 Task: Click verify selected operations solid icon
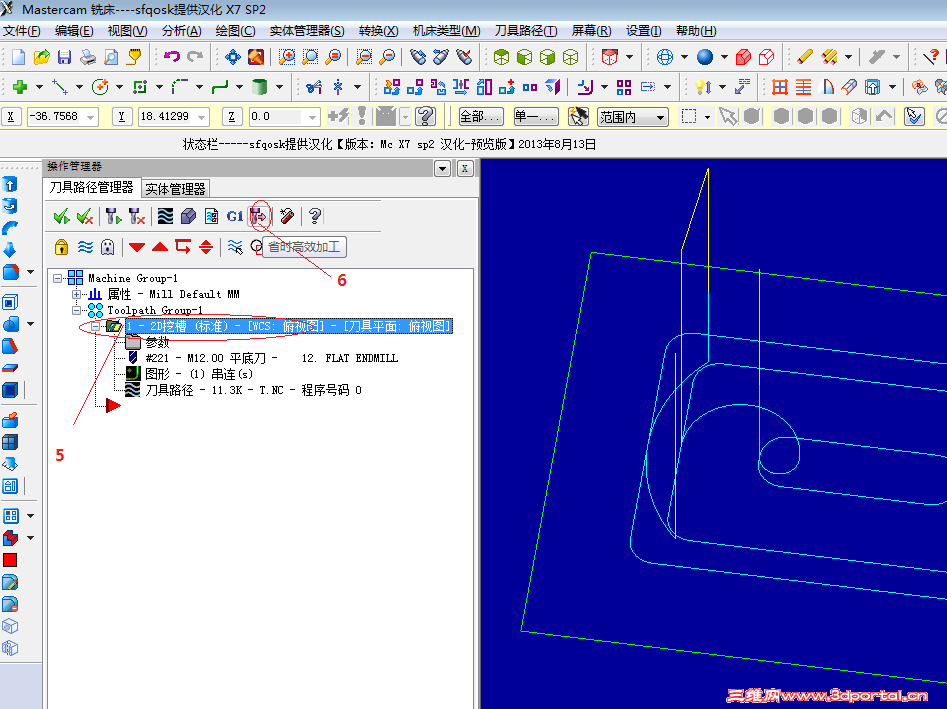click(188, 216)
